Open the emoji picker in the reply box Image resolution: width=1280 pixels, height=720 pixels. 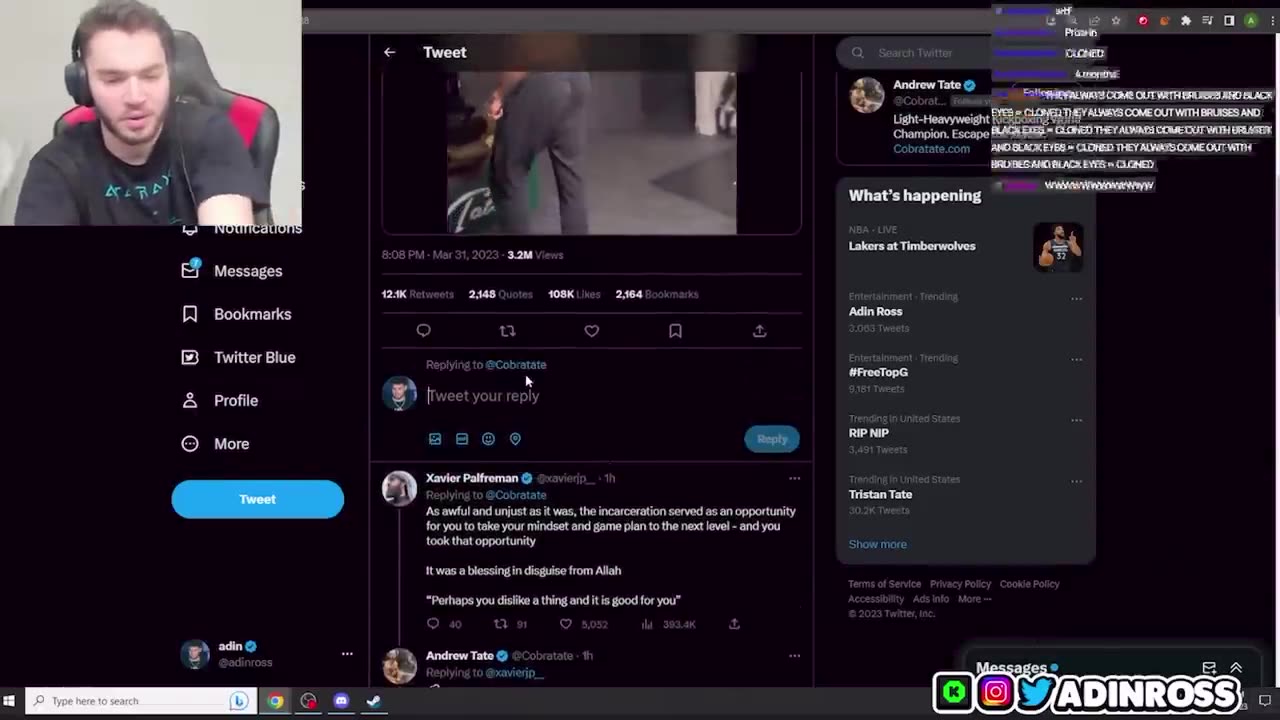[x=488, y=438]
